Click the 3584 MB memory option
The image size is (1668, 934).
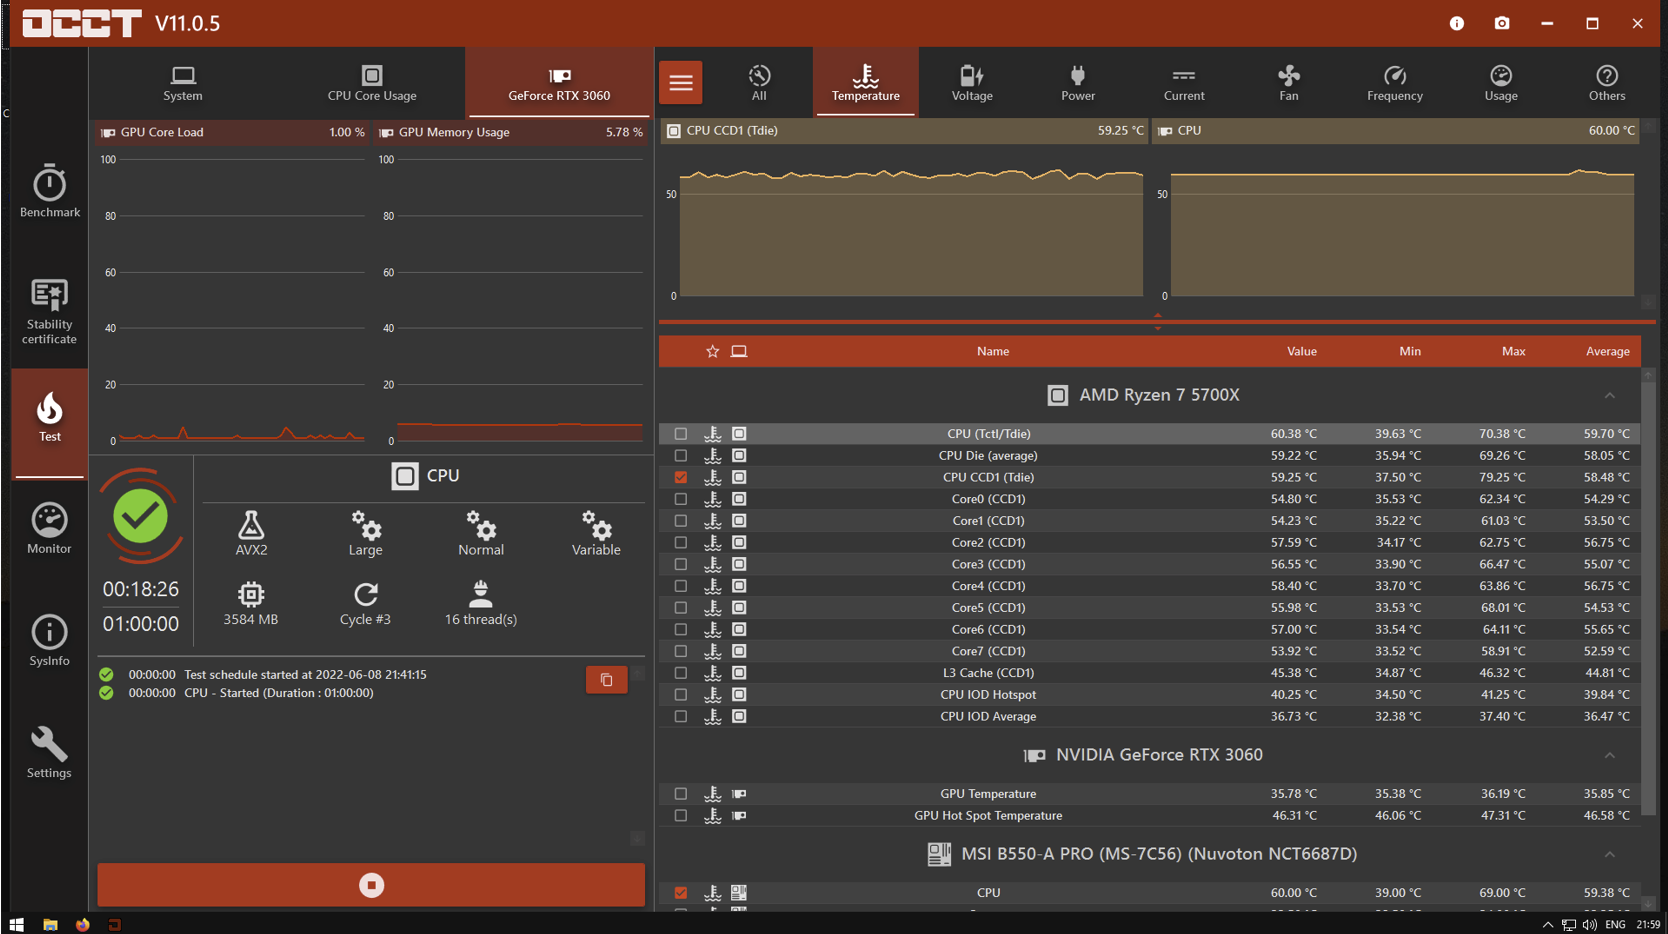point(251,604)
